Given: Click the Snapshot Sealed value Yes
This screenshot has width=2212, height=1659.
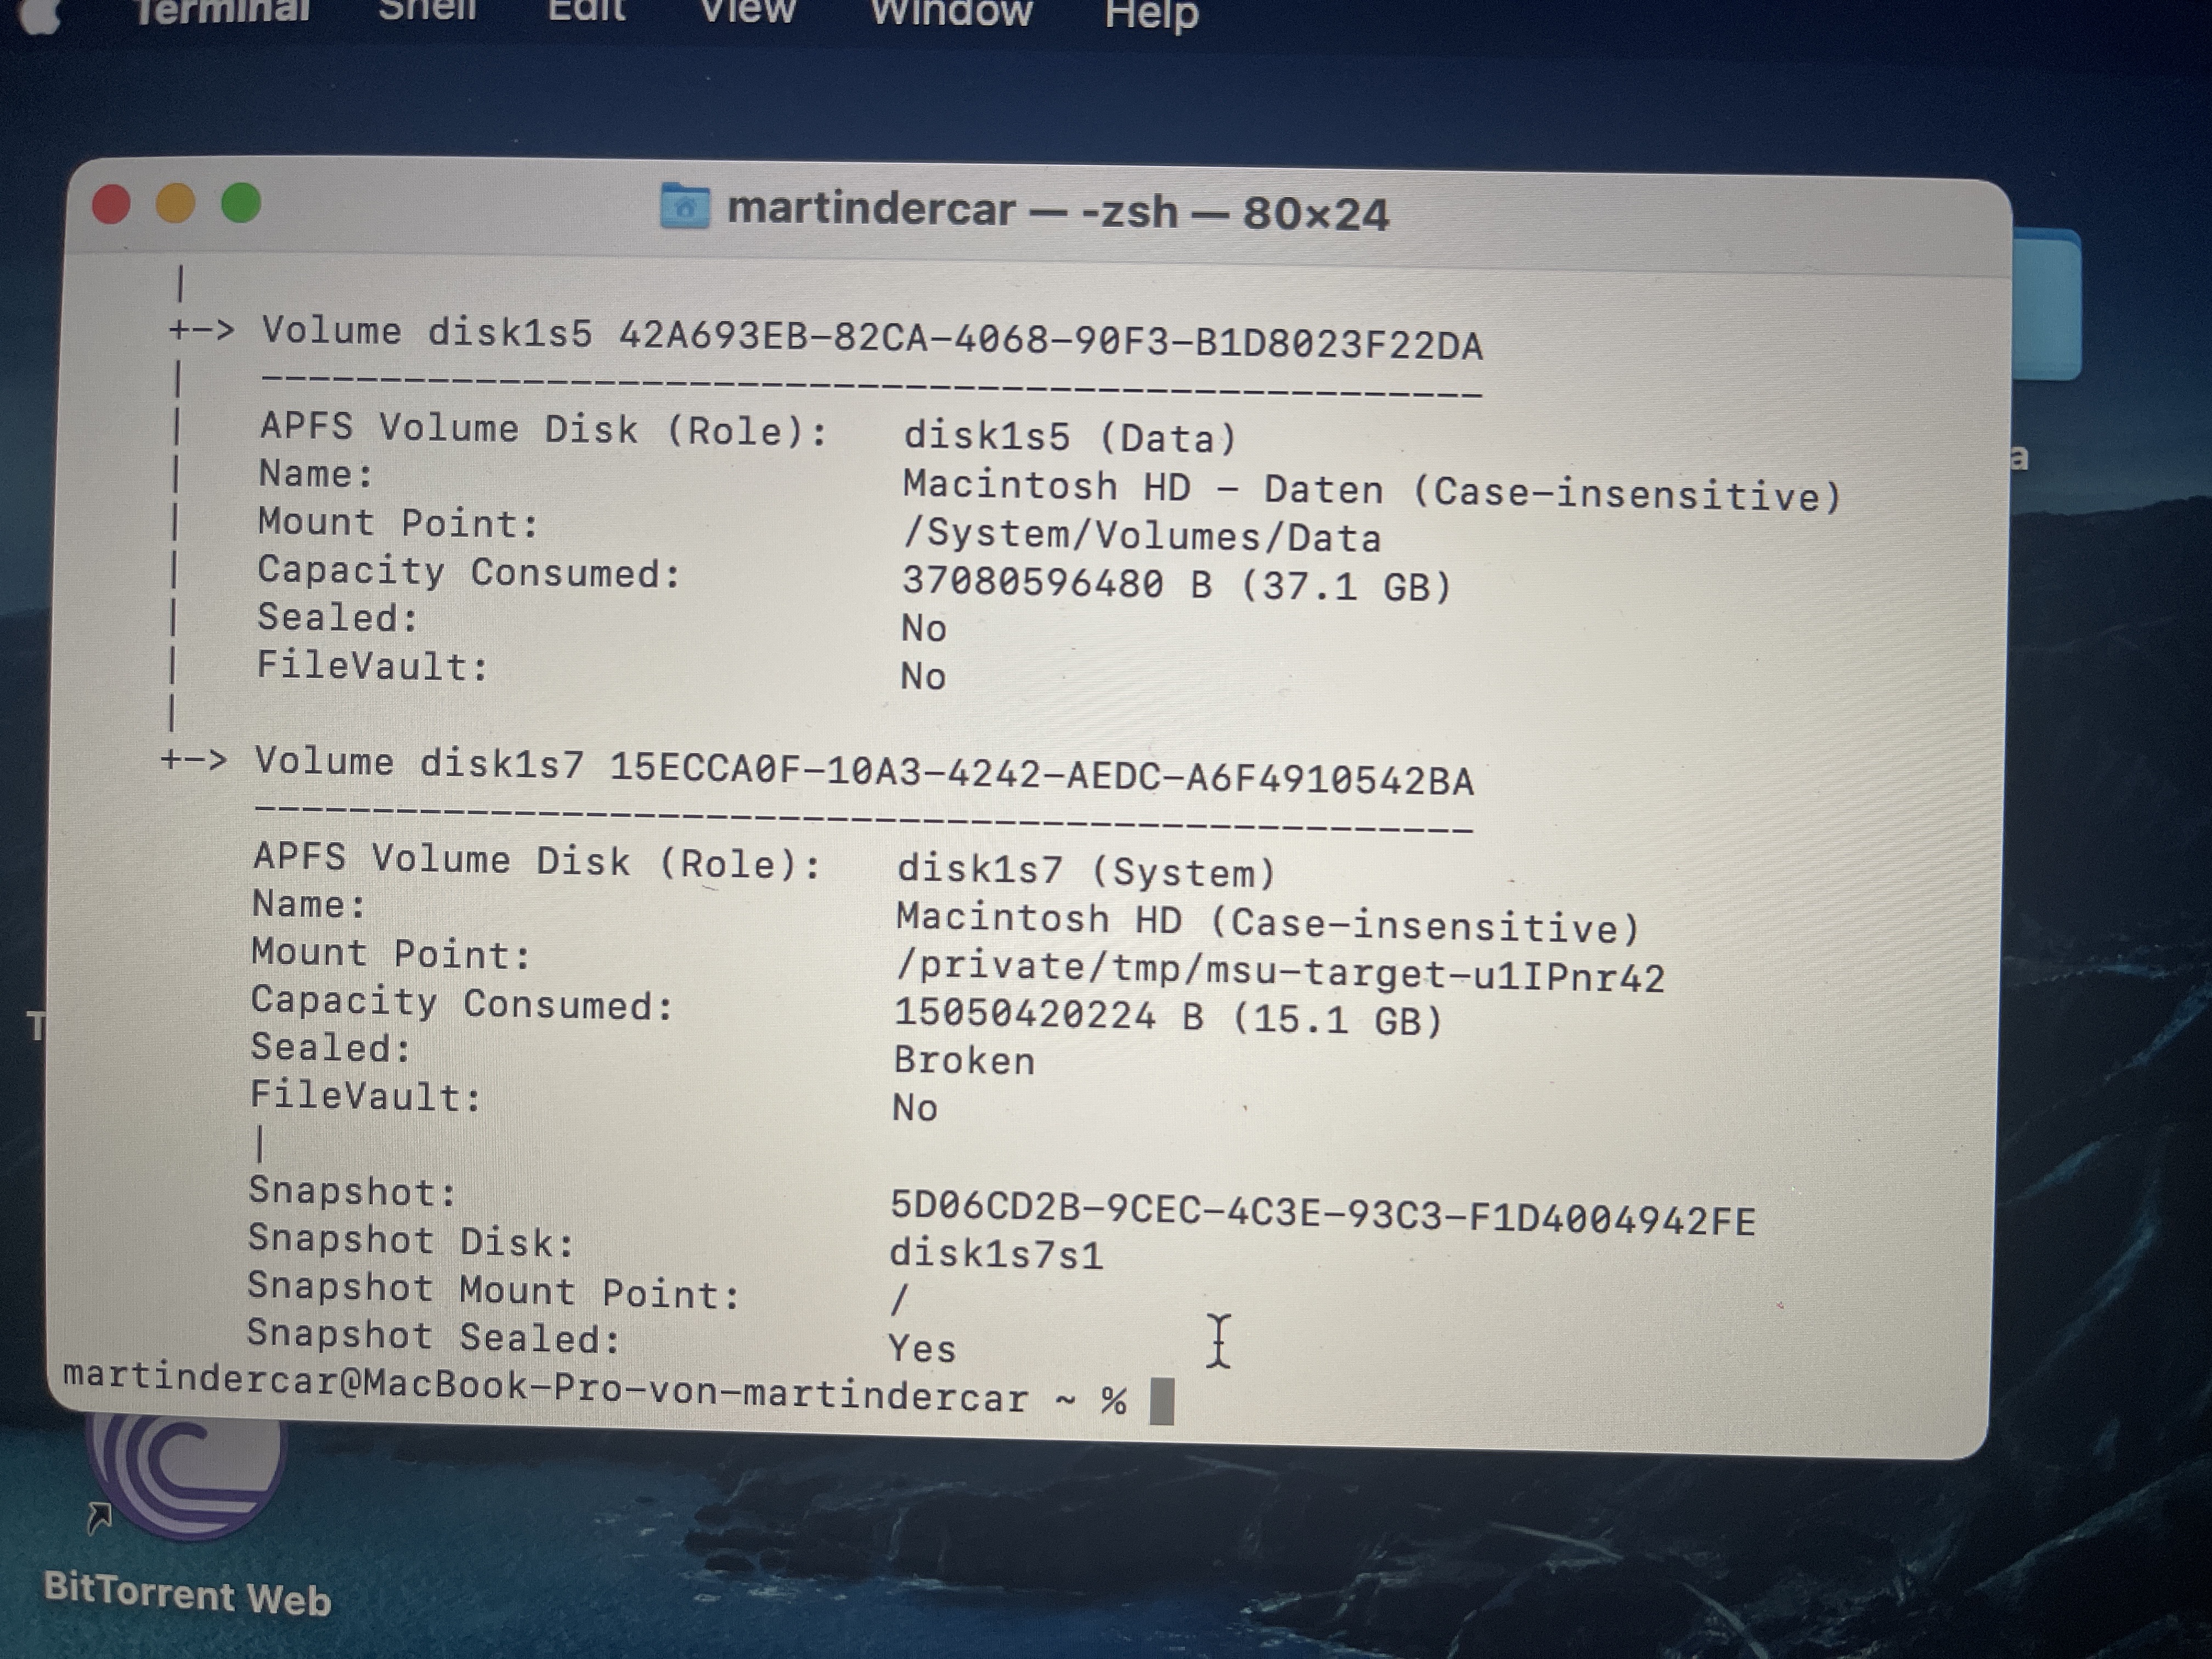Looking at the screenshot, I should pyautogui.click(x=922, y=1348).
